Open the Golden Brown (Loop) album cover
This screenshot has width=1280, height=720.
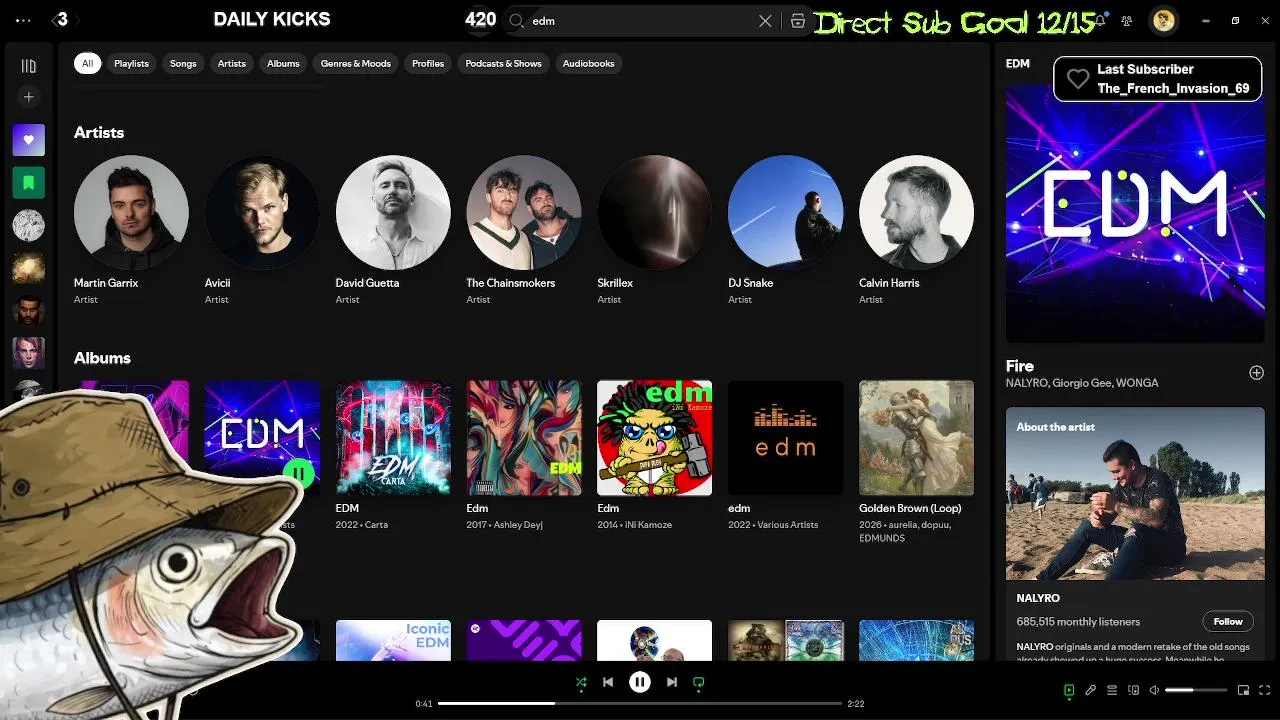[x=916, y=437]
